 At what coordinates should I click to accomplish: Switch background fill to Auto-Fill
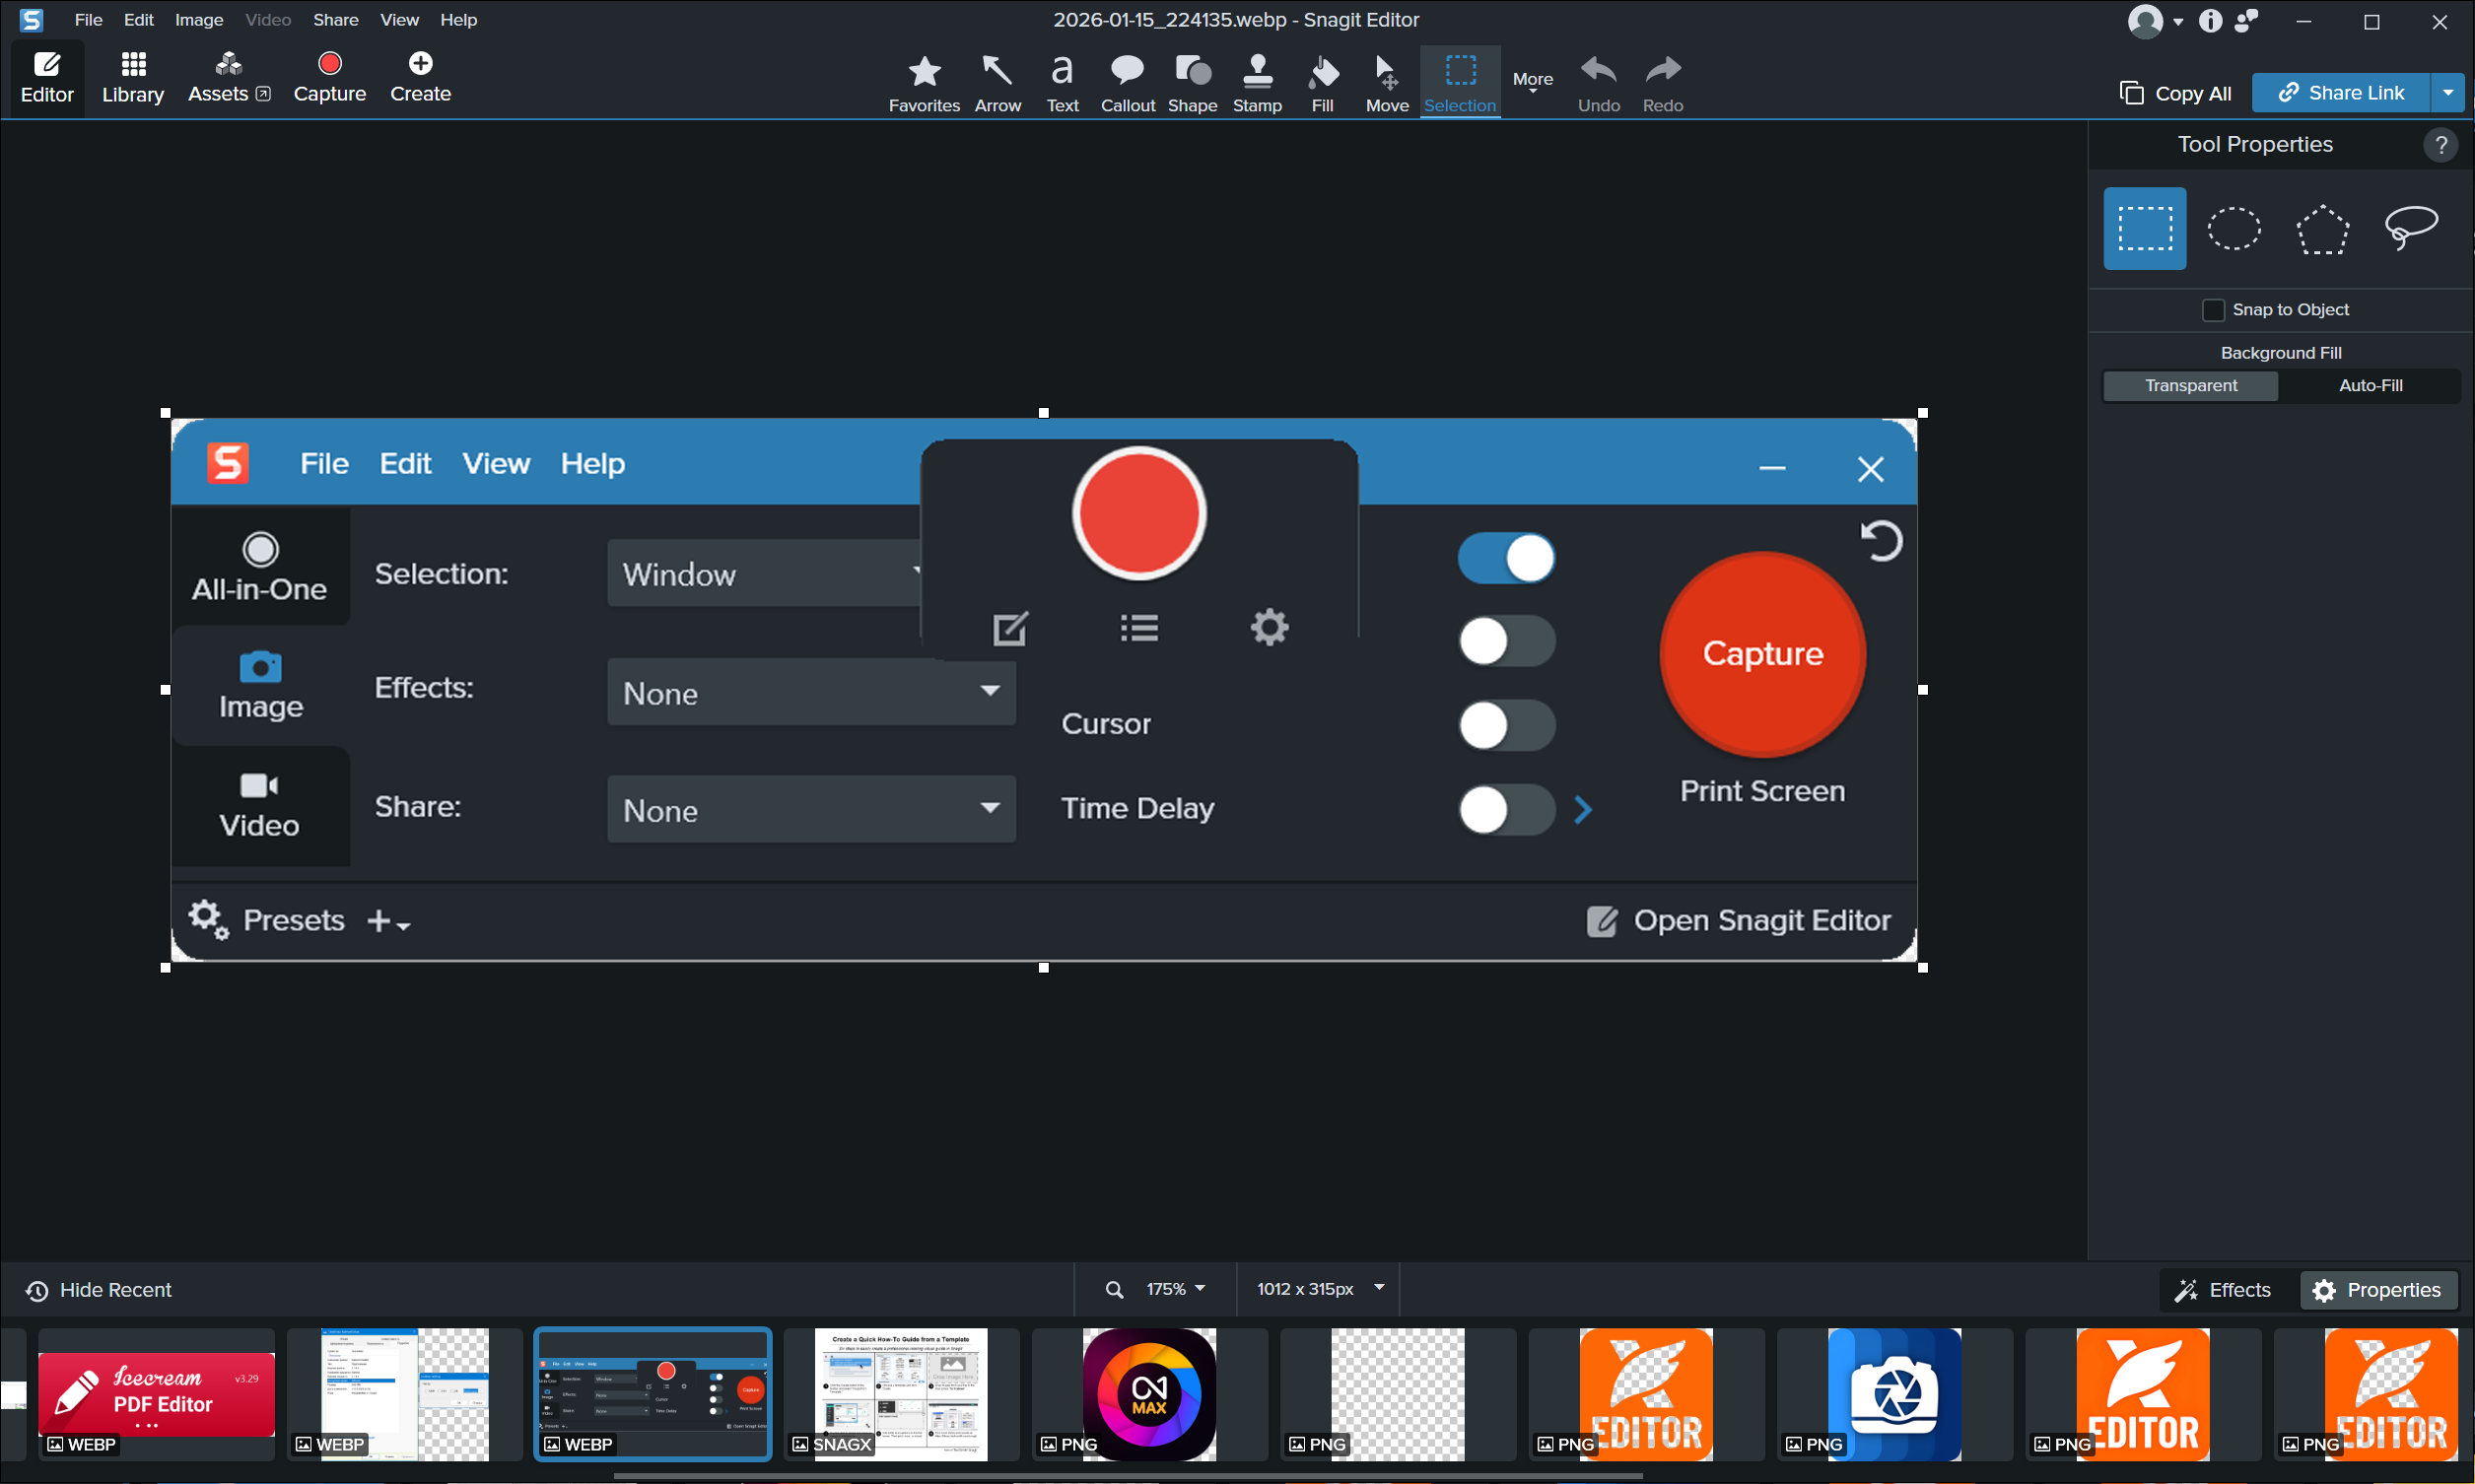click(2369, 386)
